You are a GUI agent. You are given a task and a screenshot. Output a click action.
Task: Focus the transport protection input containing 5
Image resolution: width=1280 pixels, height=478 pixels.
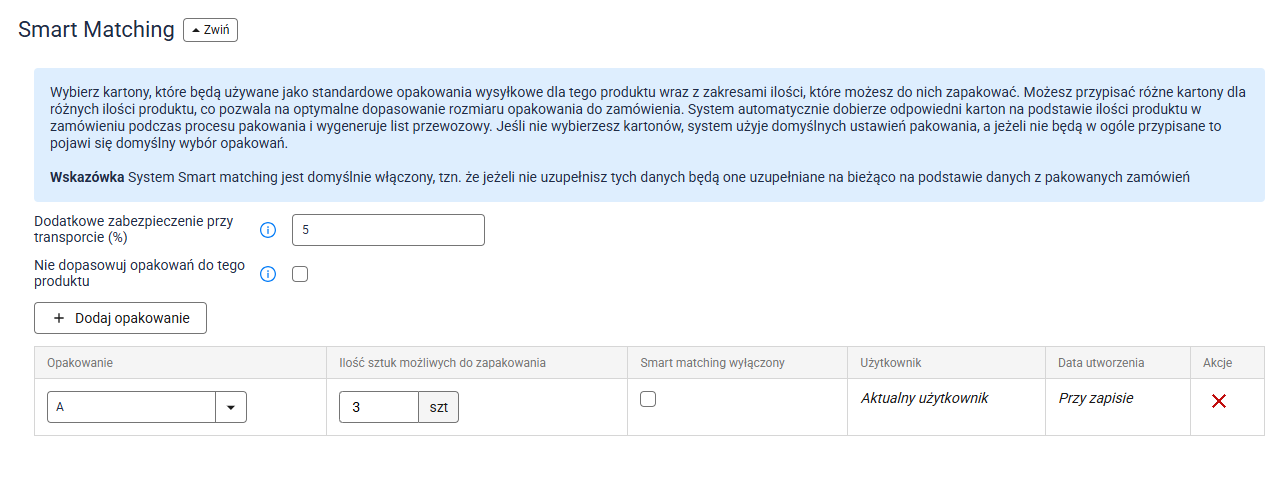(388, 230)
